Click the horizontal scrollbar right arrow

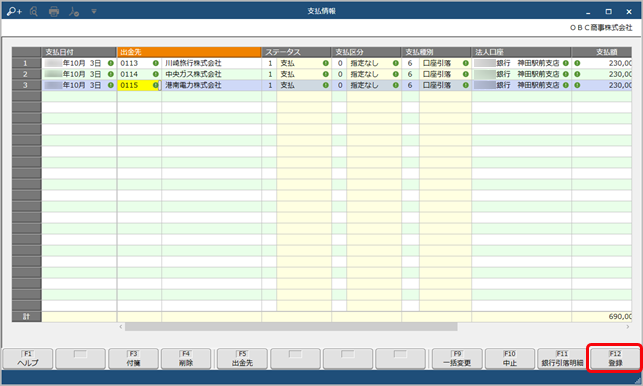coord(627,327)
